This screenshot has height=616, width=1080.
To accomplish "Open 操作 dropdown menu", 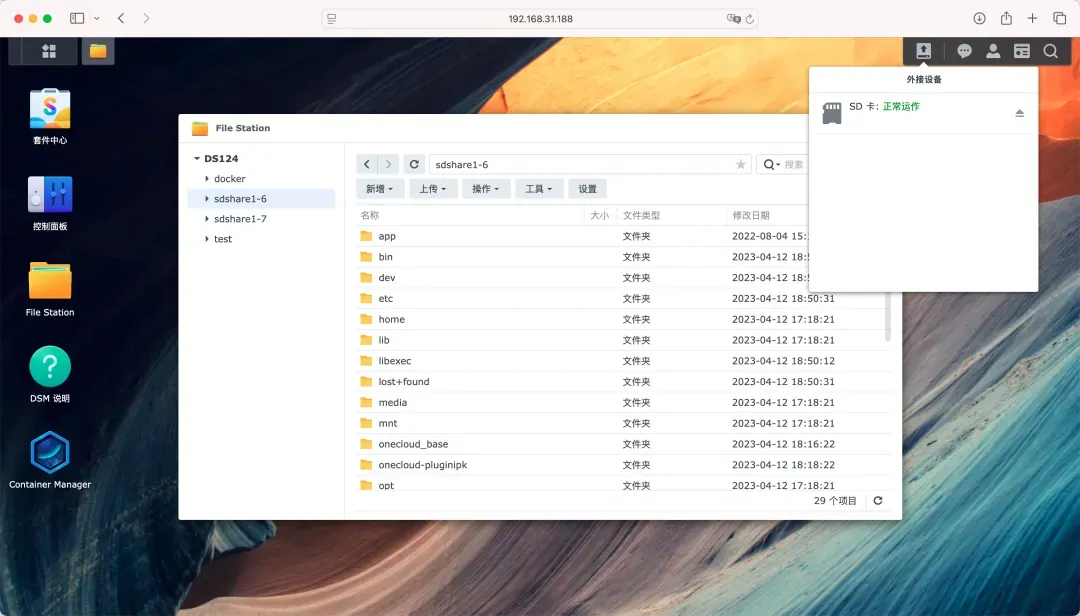I will pyautogui.click(x=486, y=189).
